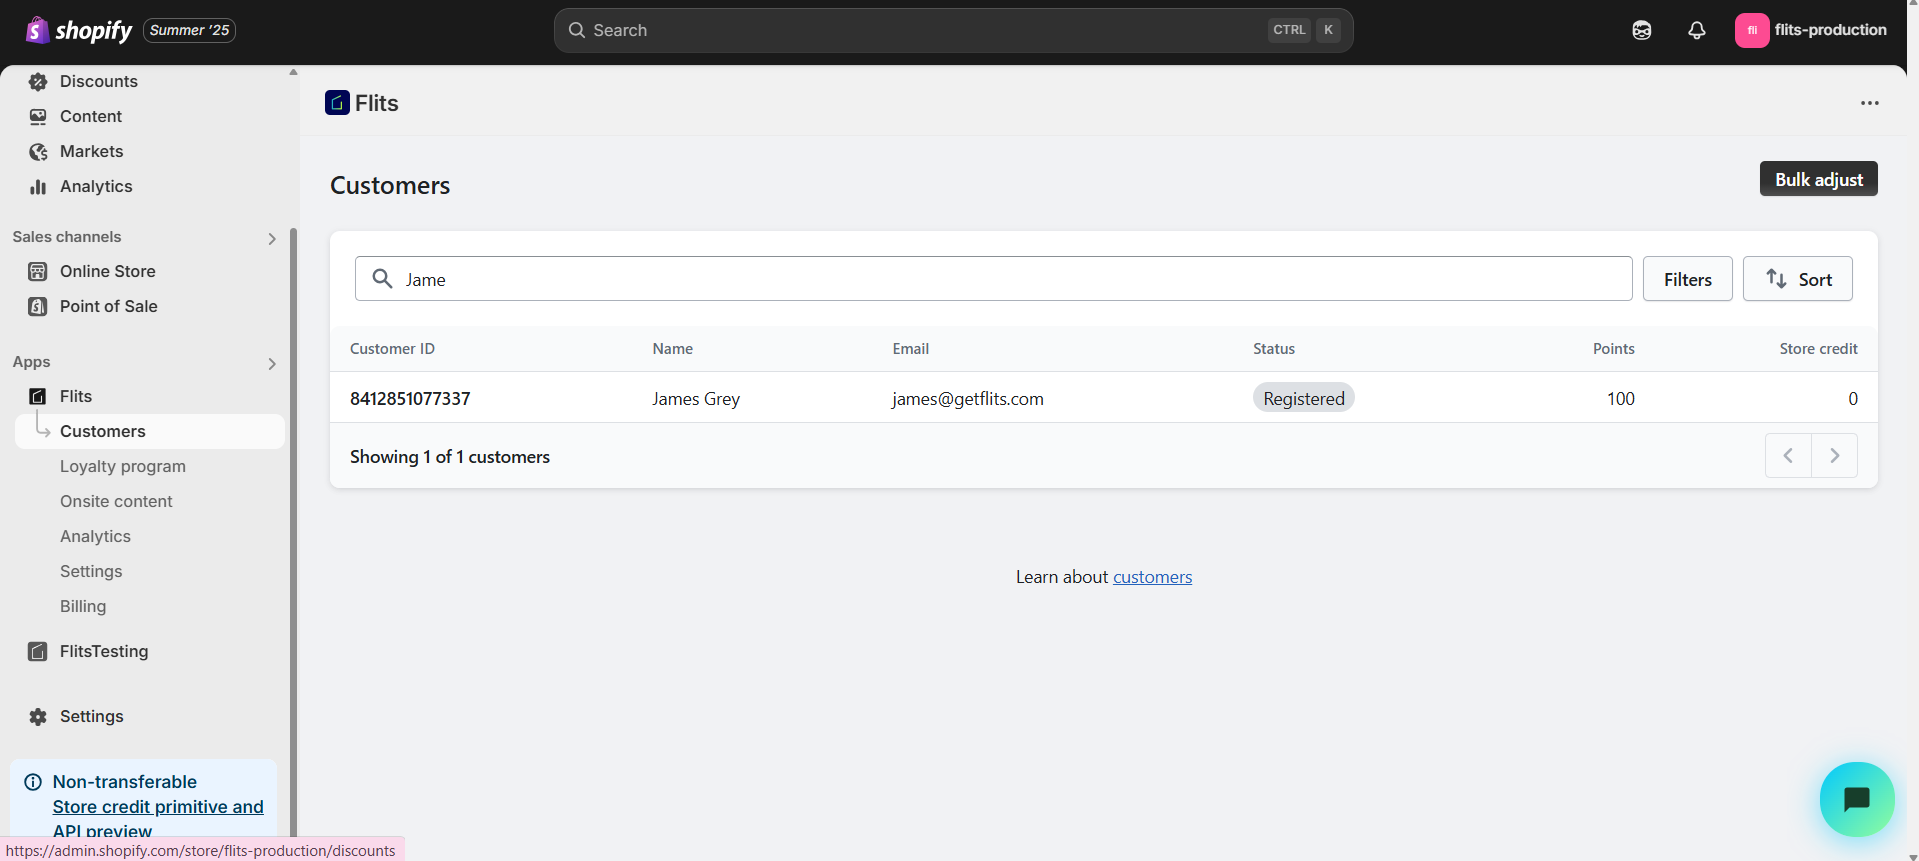Open the Flits Analytics subpage
The image size is (1919, 861).
click(95, 536)
